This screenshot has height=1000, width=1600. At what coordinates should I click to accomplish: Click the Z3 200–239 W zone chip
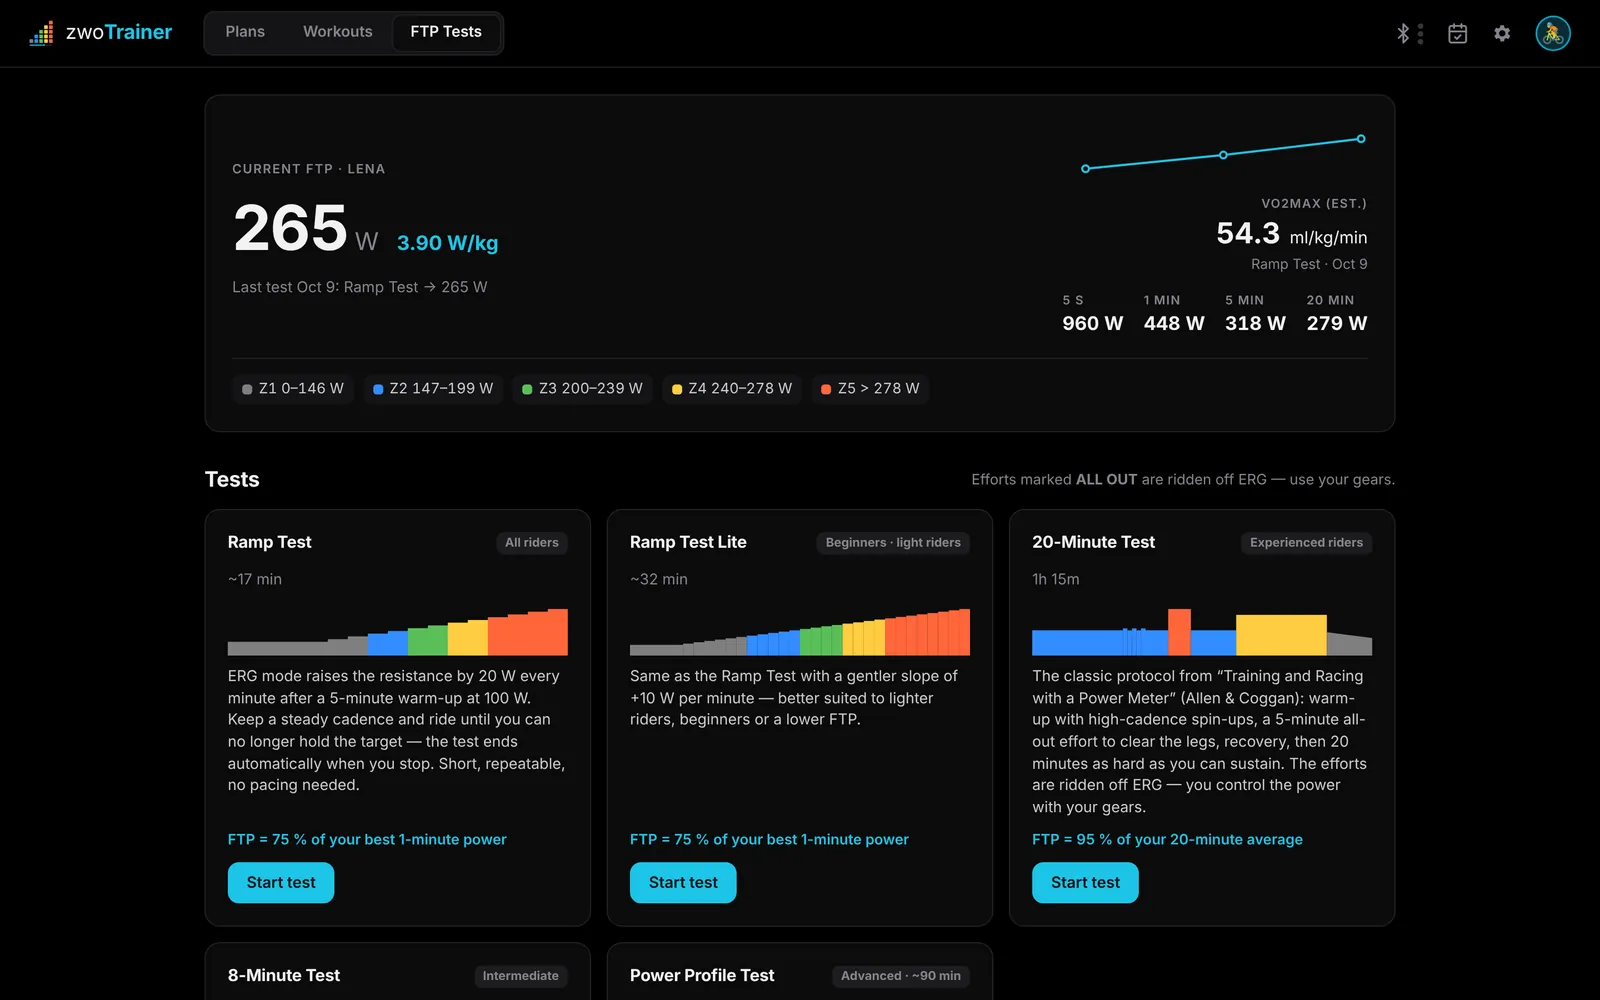point(583,388)
